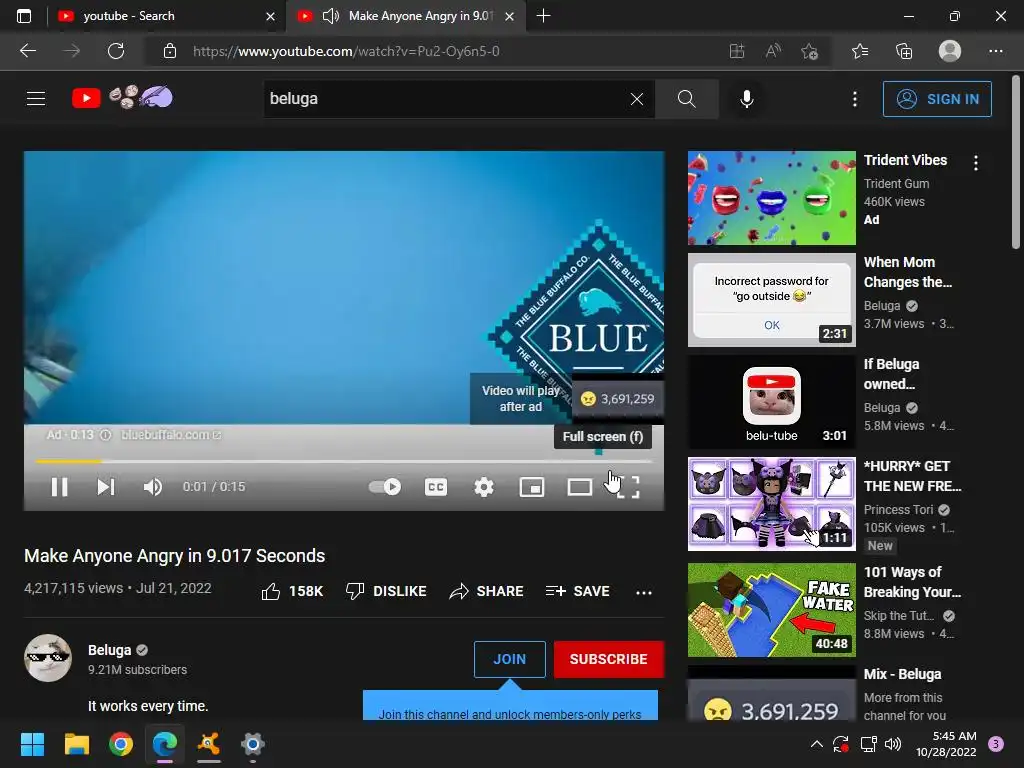Open bluebuffalo.com ad link
The width and height of the screenshot is (1024, 768).
point(170,435)
